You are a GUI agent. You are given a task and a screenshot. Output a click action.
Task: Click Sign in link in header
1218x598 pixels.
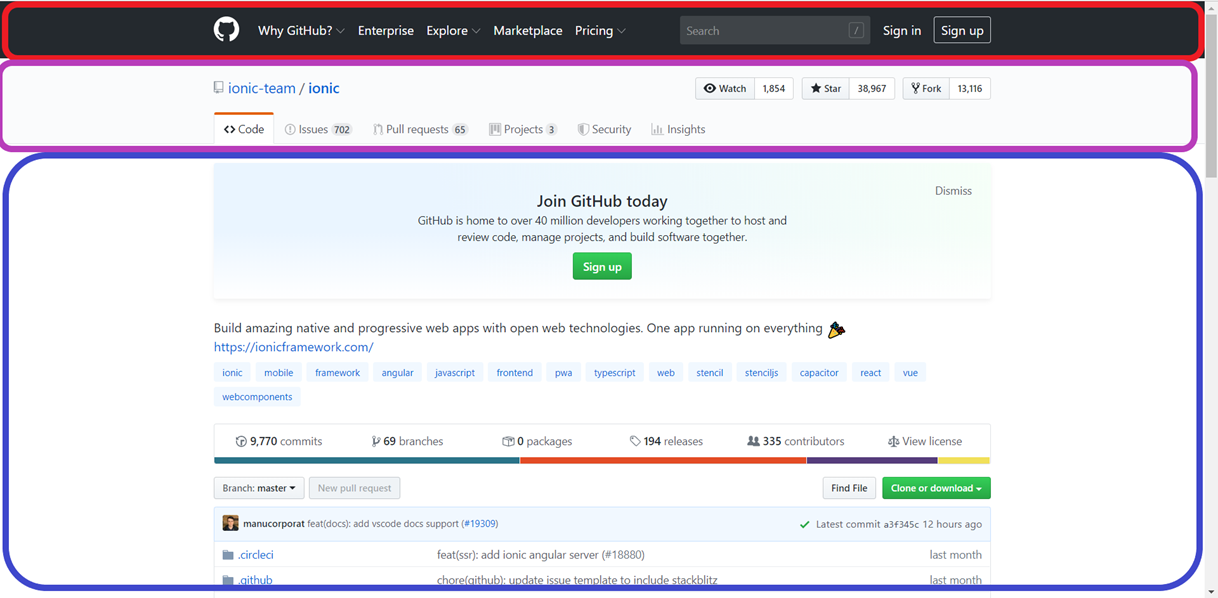point(902,31)
